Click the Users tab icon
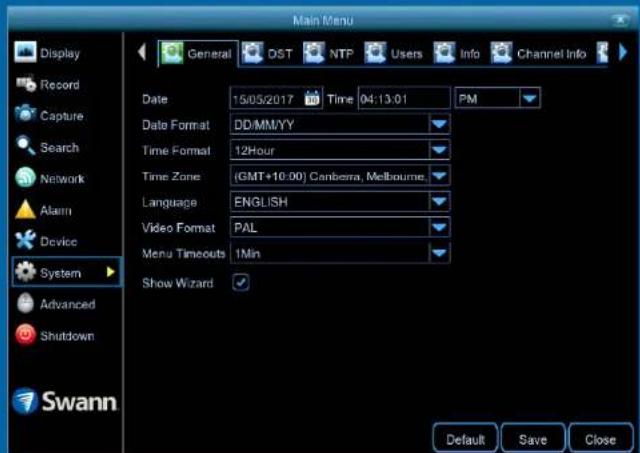 [375, 53]
